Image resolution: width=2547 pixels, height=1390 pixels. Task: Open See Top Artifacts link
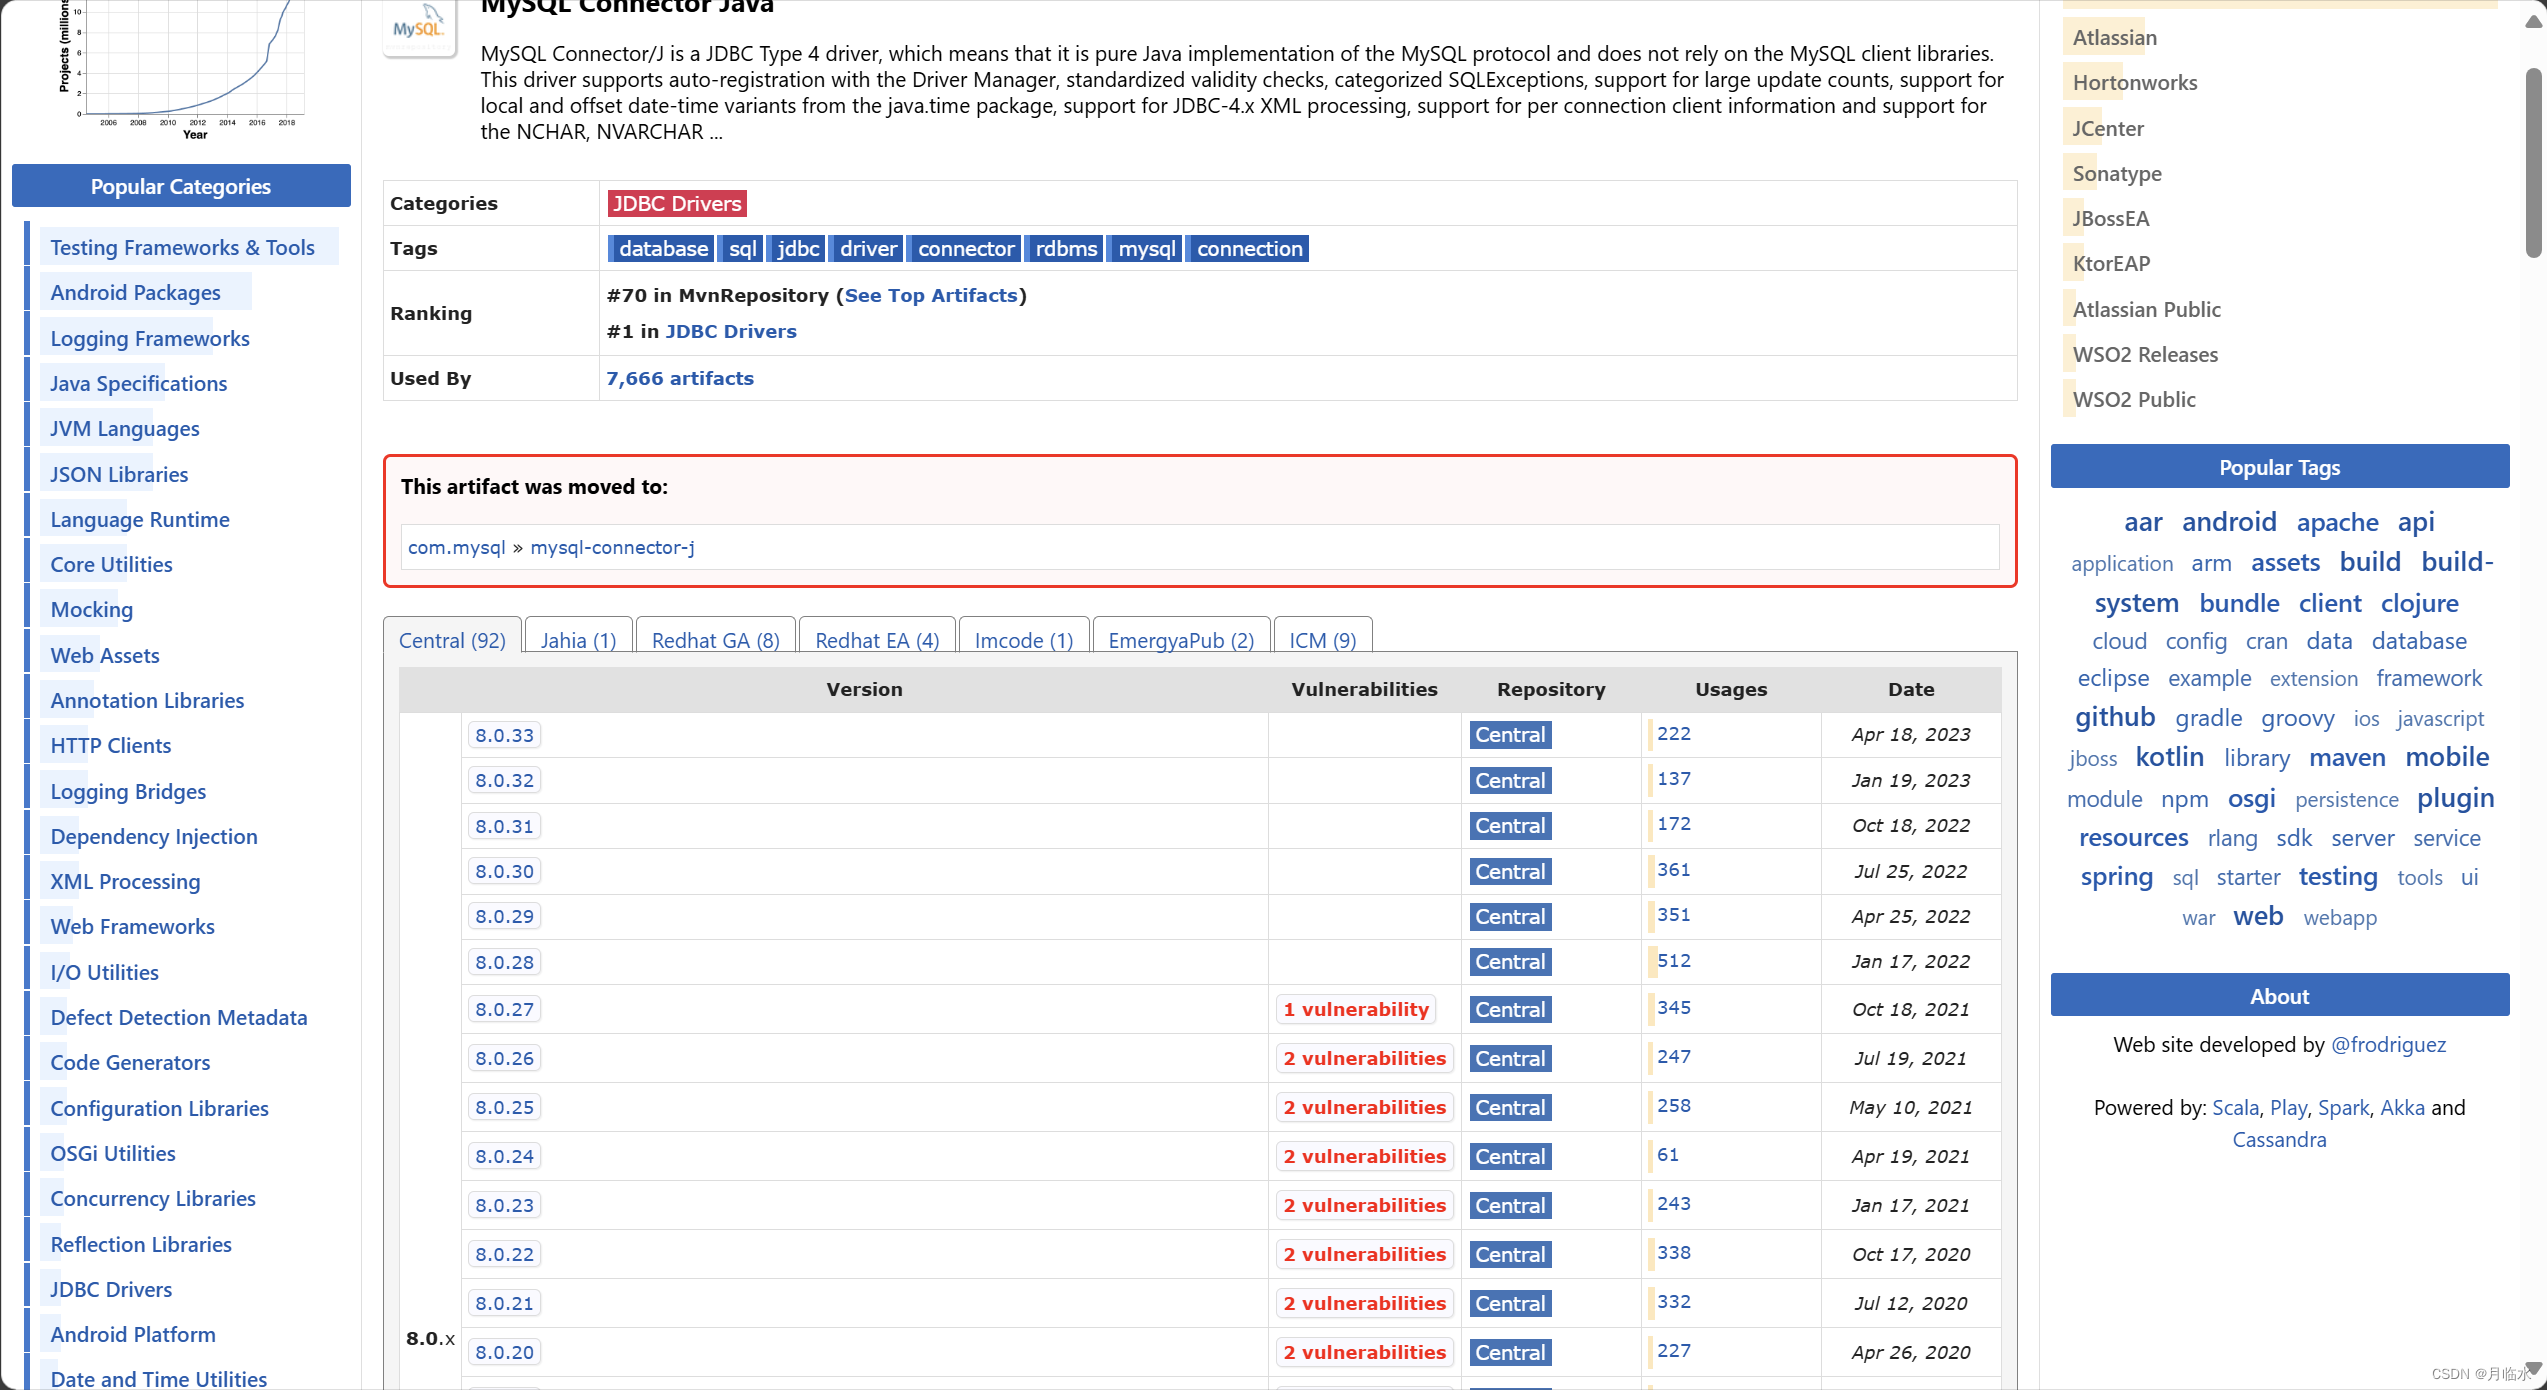[x=930, y=295]
